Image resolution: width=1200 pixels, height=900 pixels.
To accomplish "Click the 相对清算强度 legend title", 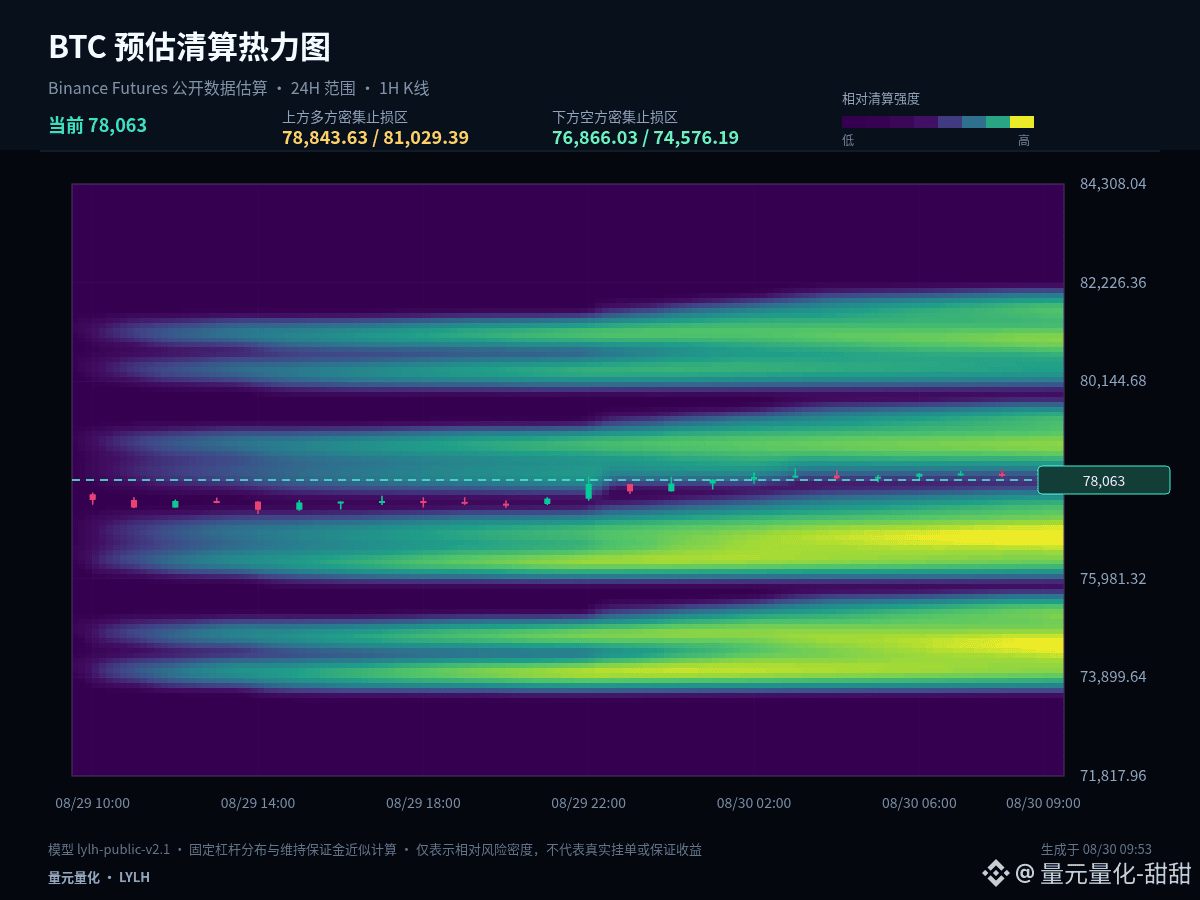I will [881, 99].
